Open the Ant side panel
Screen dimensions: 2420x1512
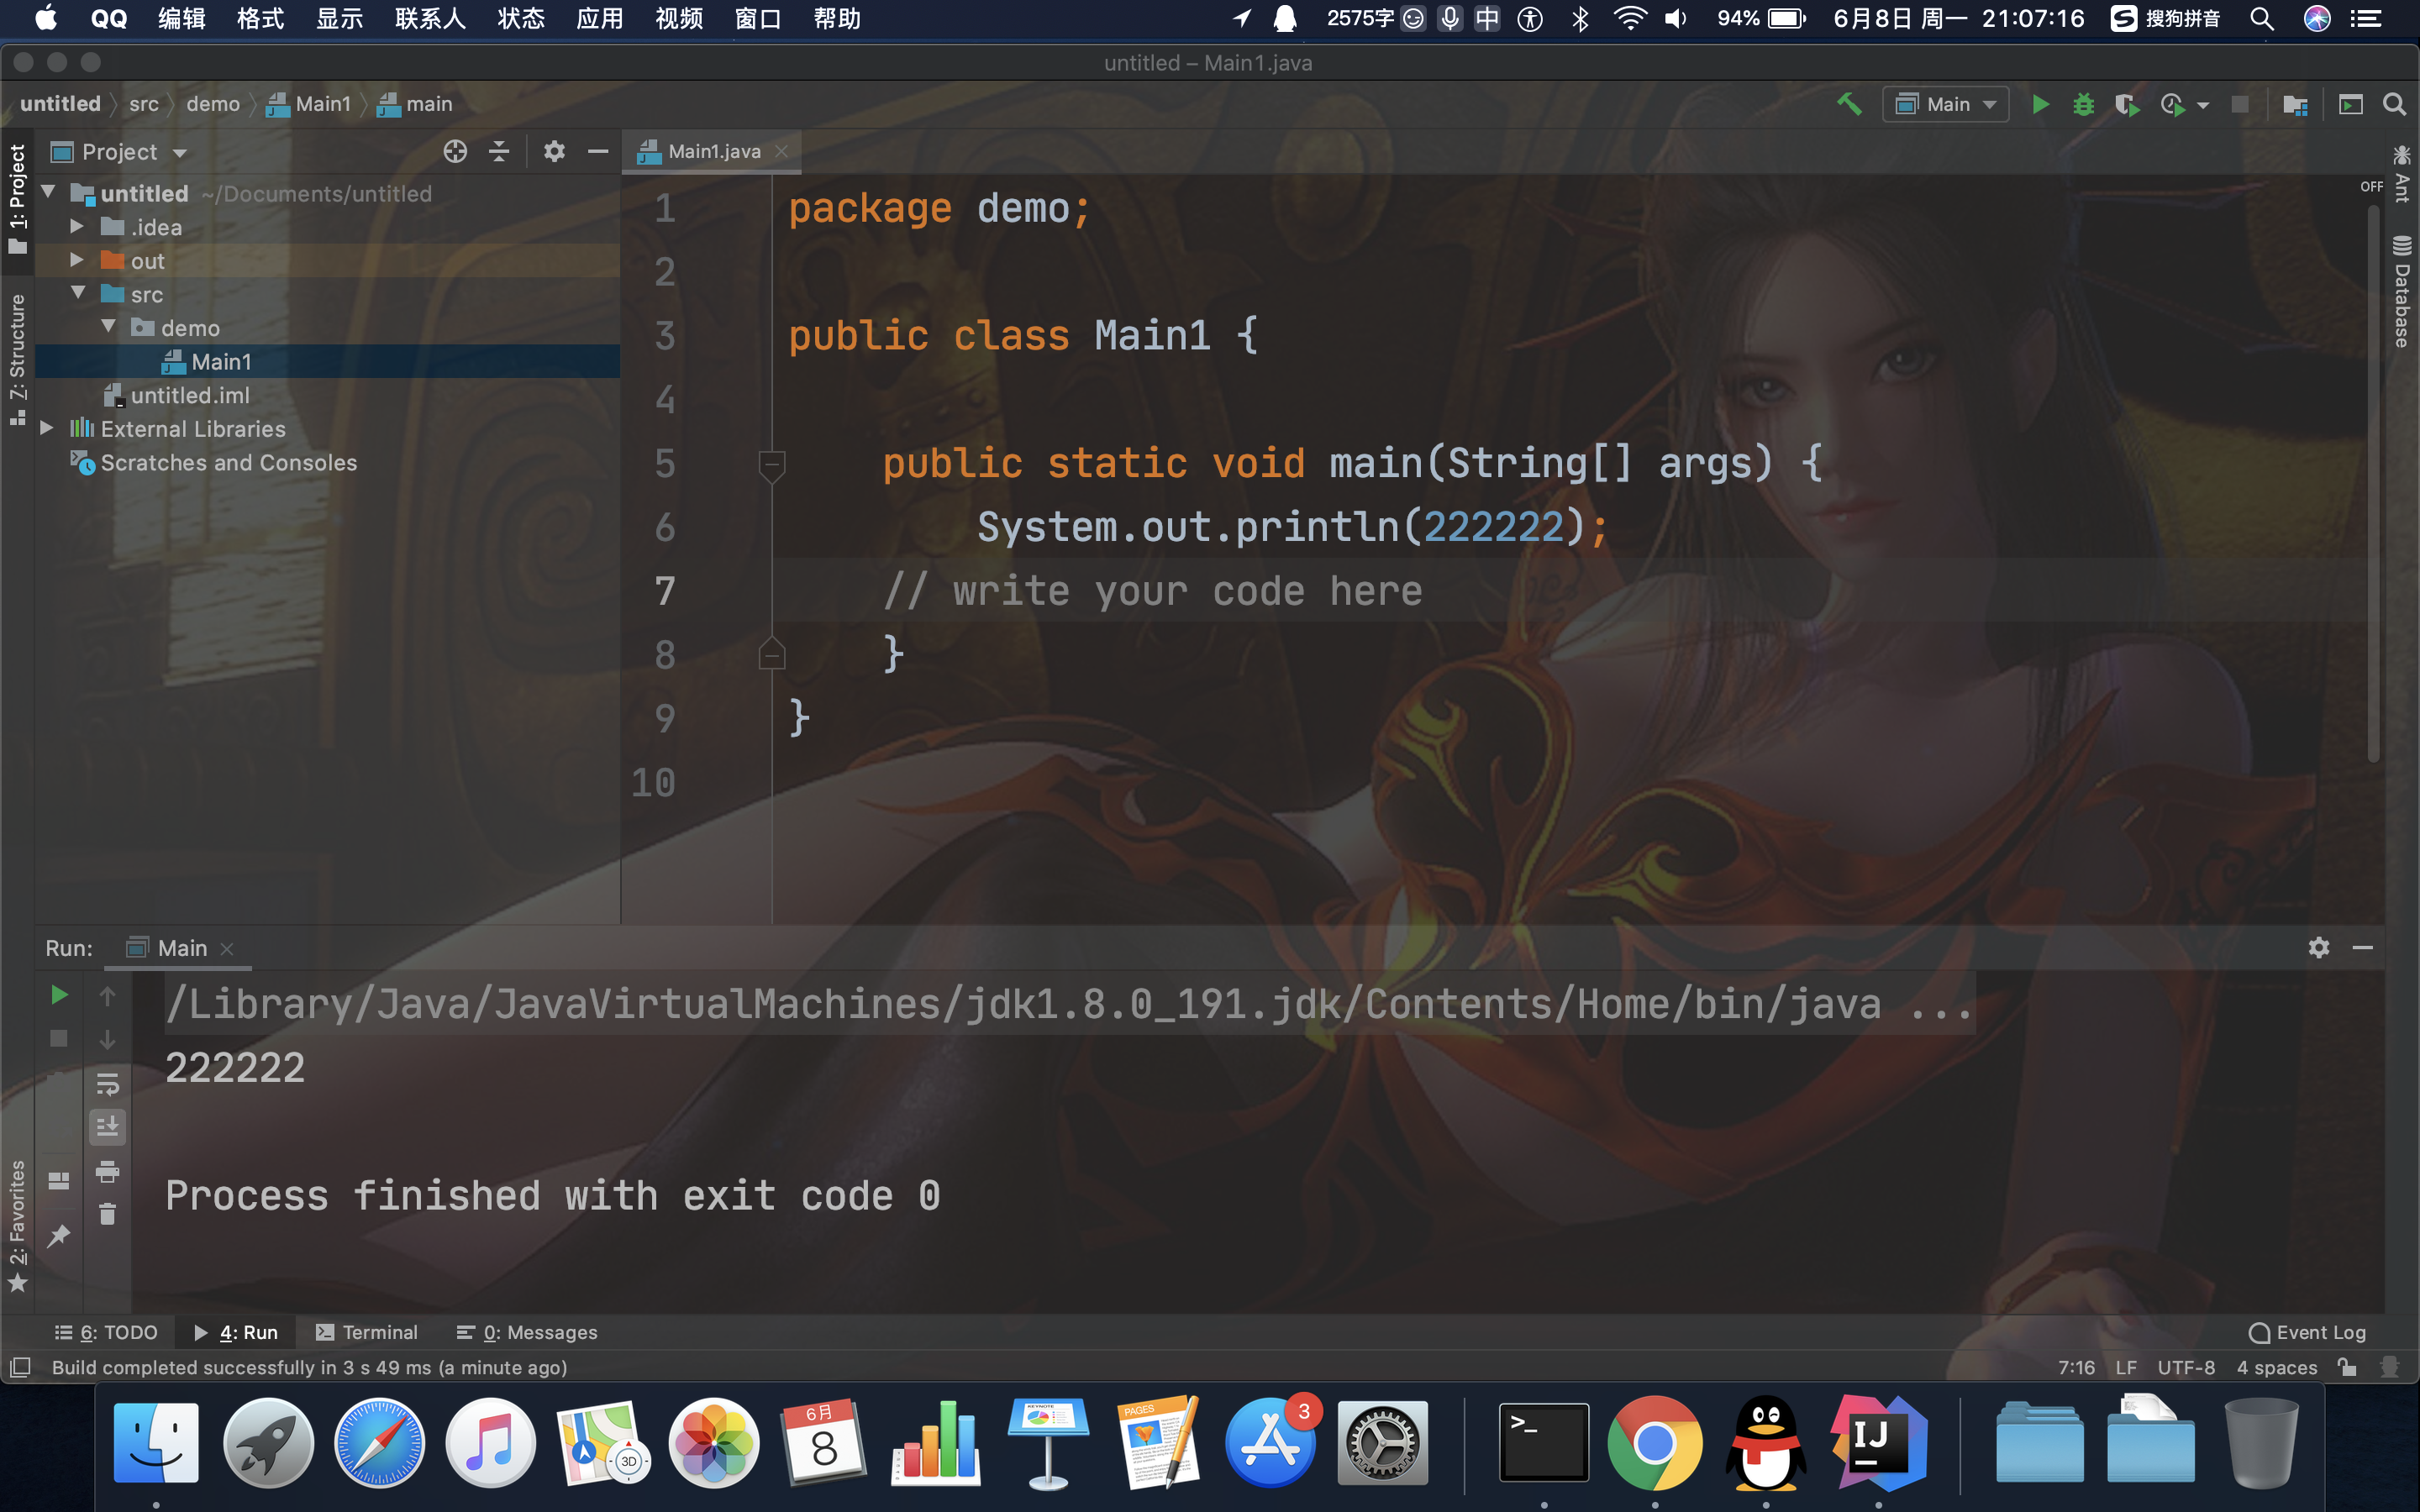pyautogui.click(x=2401, y=172)
